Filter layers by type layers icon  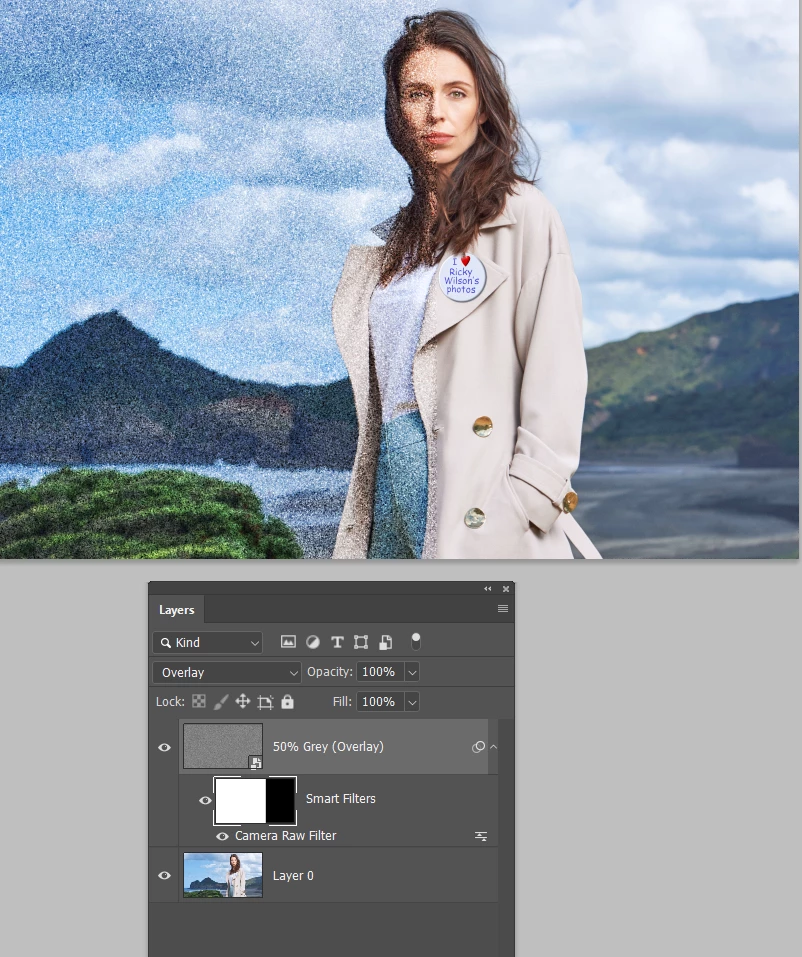(337, 641)
